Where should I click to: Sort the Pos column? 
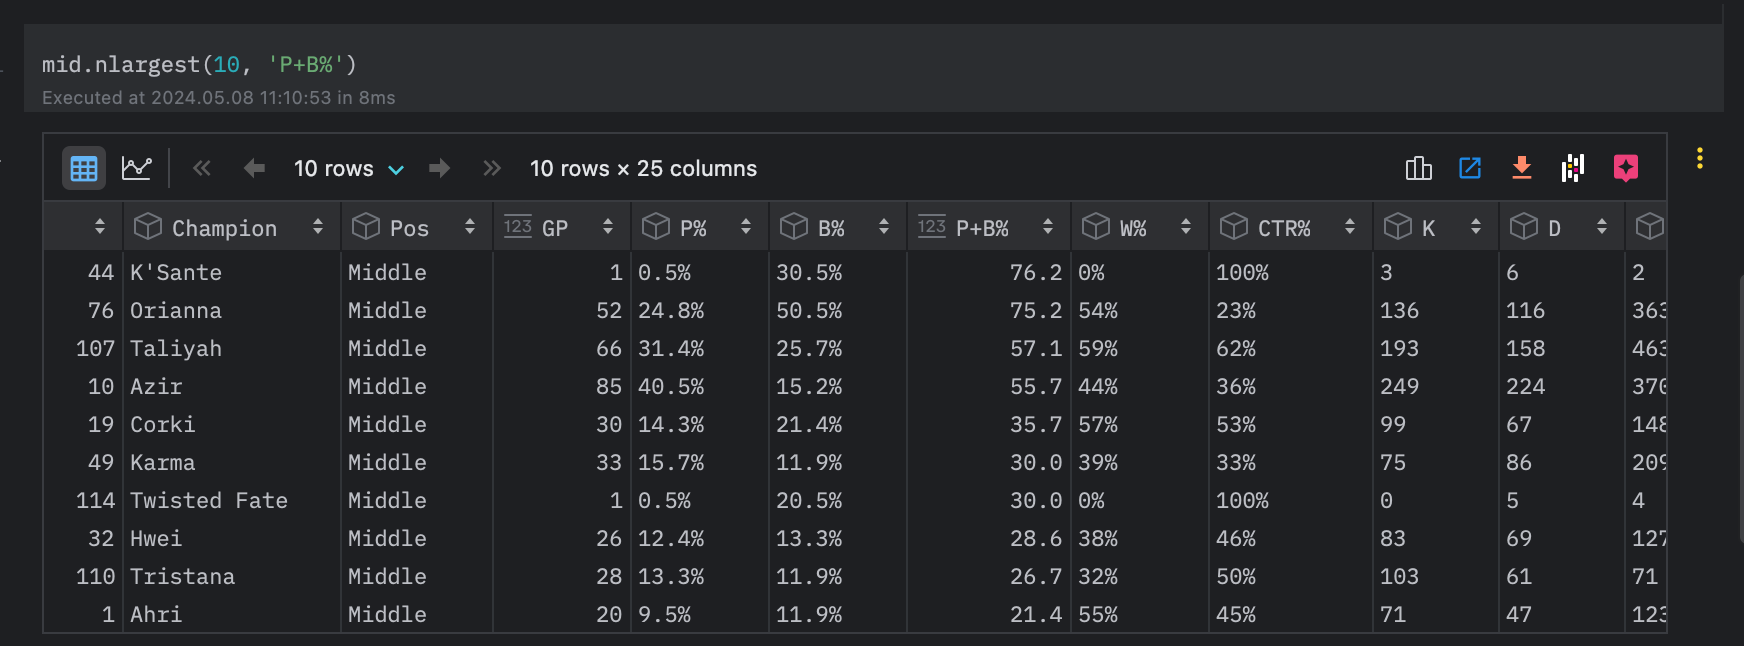[x=470, y=227]
